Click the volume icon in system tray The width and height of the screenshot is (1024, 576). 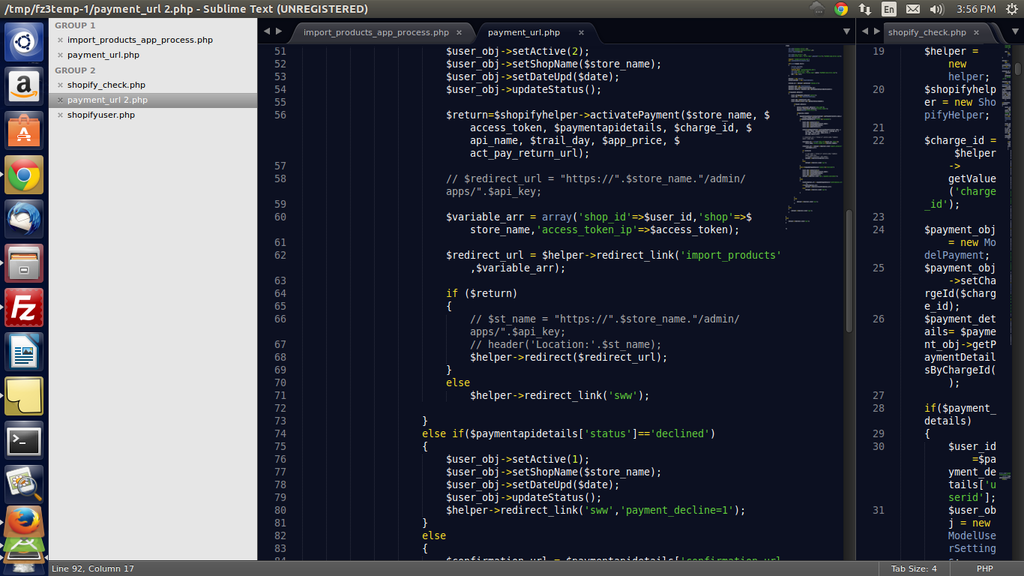(x=936, y=9)
